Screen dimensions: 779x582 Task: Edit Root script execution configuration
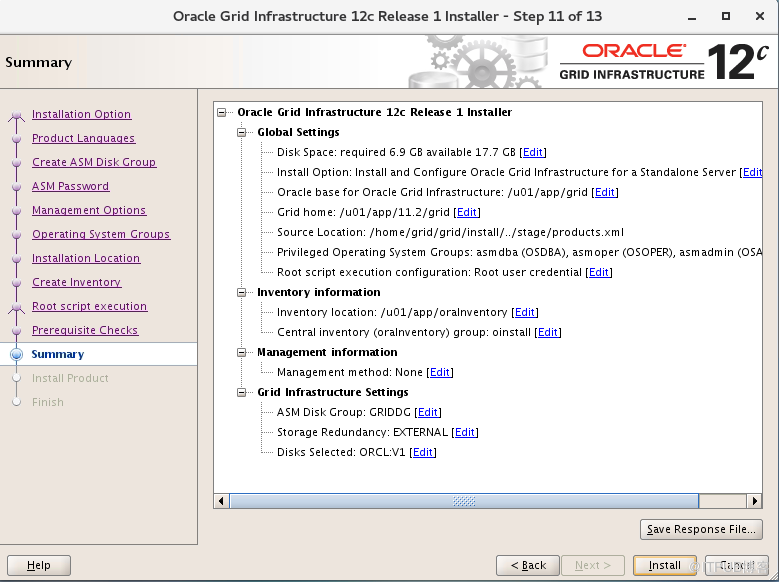tap(599, 272)
